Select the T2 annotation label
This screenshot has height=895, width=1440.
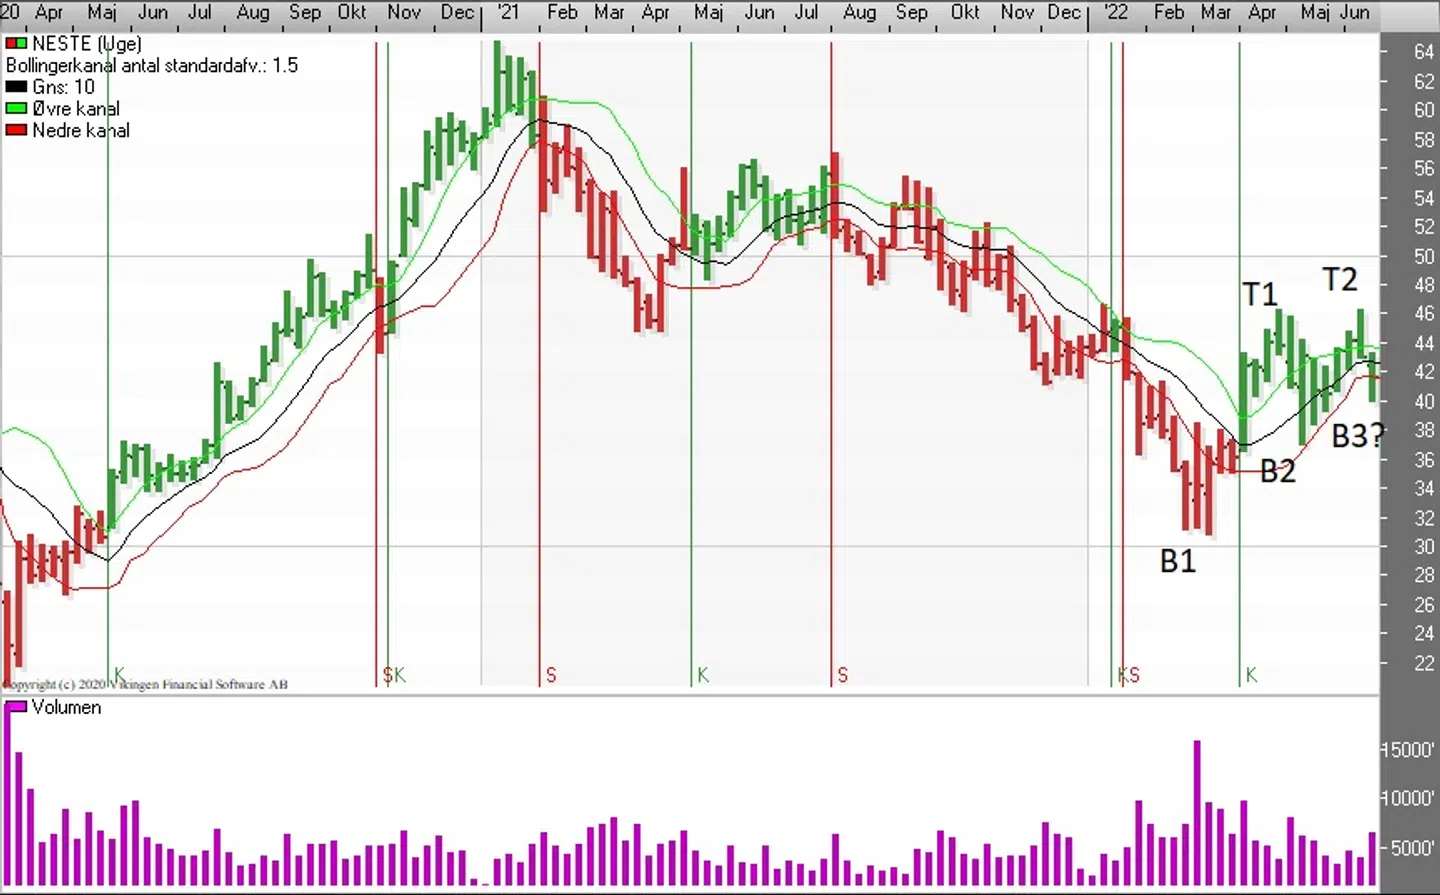1340,279
